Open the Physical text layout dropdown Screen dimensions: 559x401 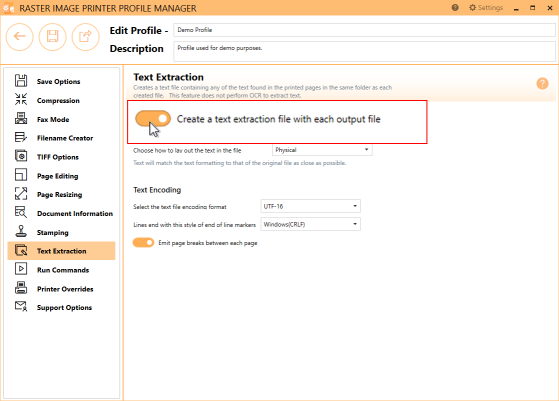[322, 150]
